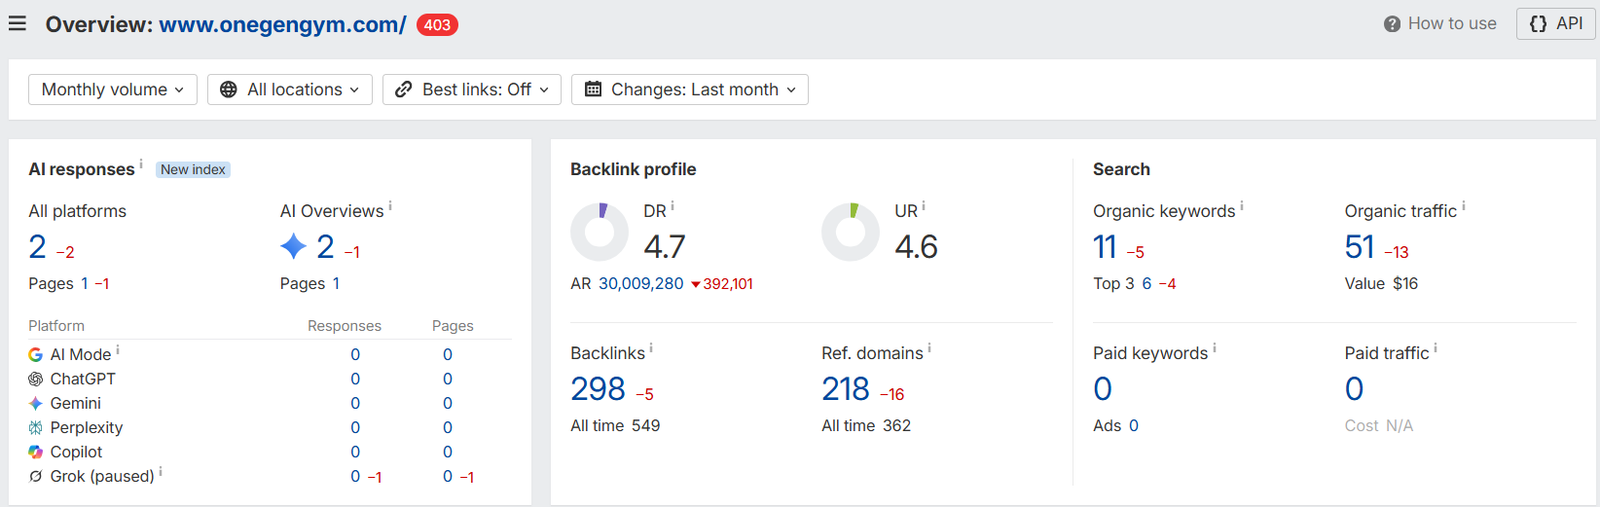Open the Monthly volume dropdown
The image size is (1600, 507).
pyautogui.click(x=113, y=89)
